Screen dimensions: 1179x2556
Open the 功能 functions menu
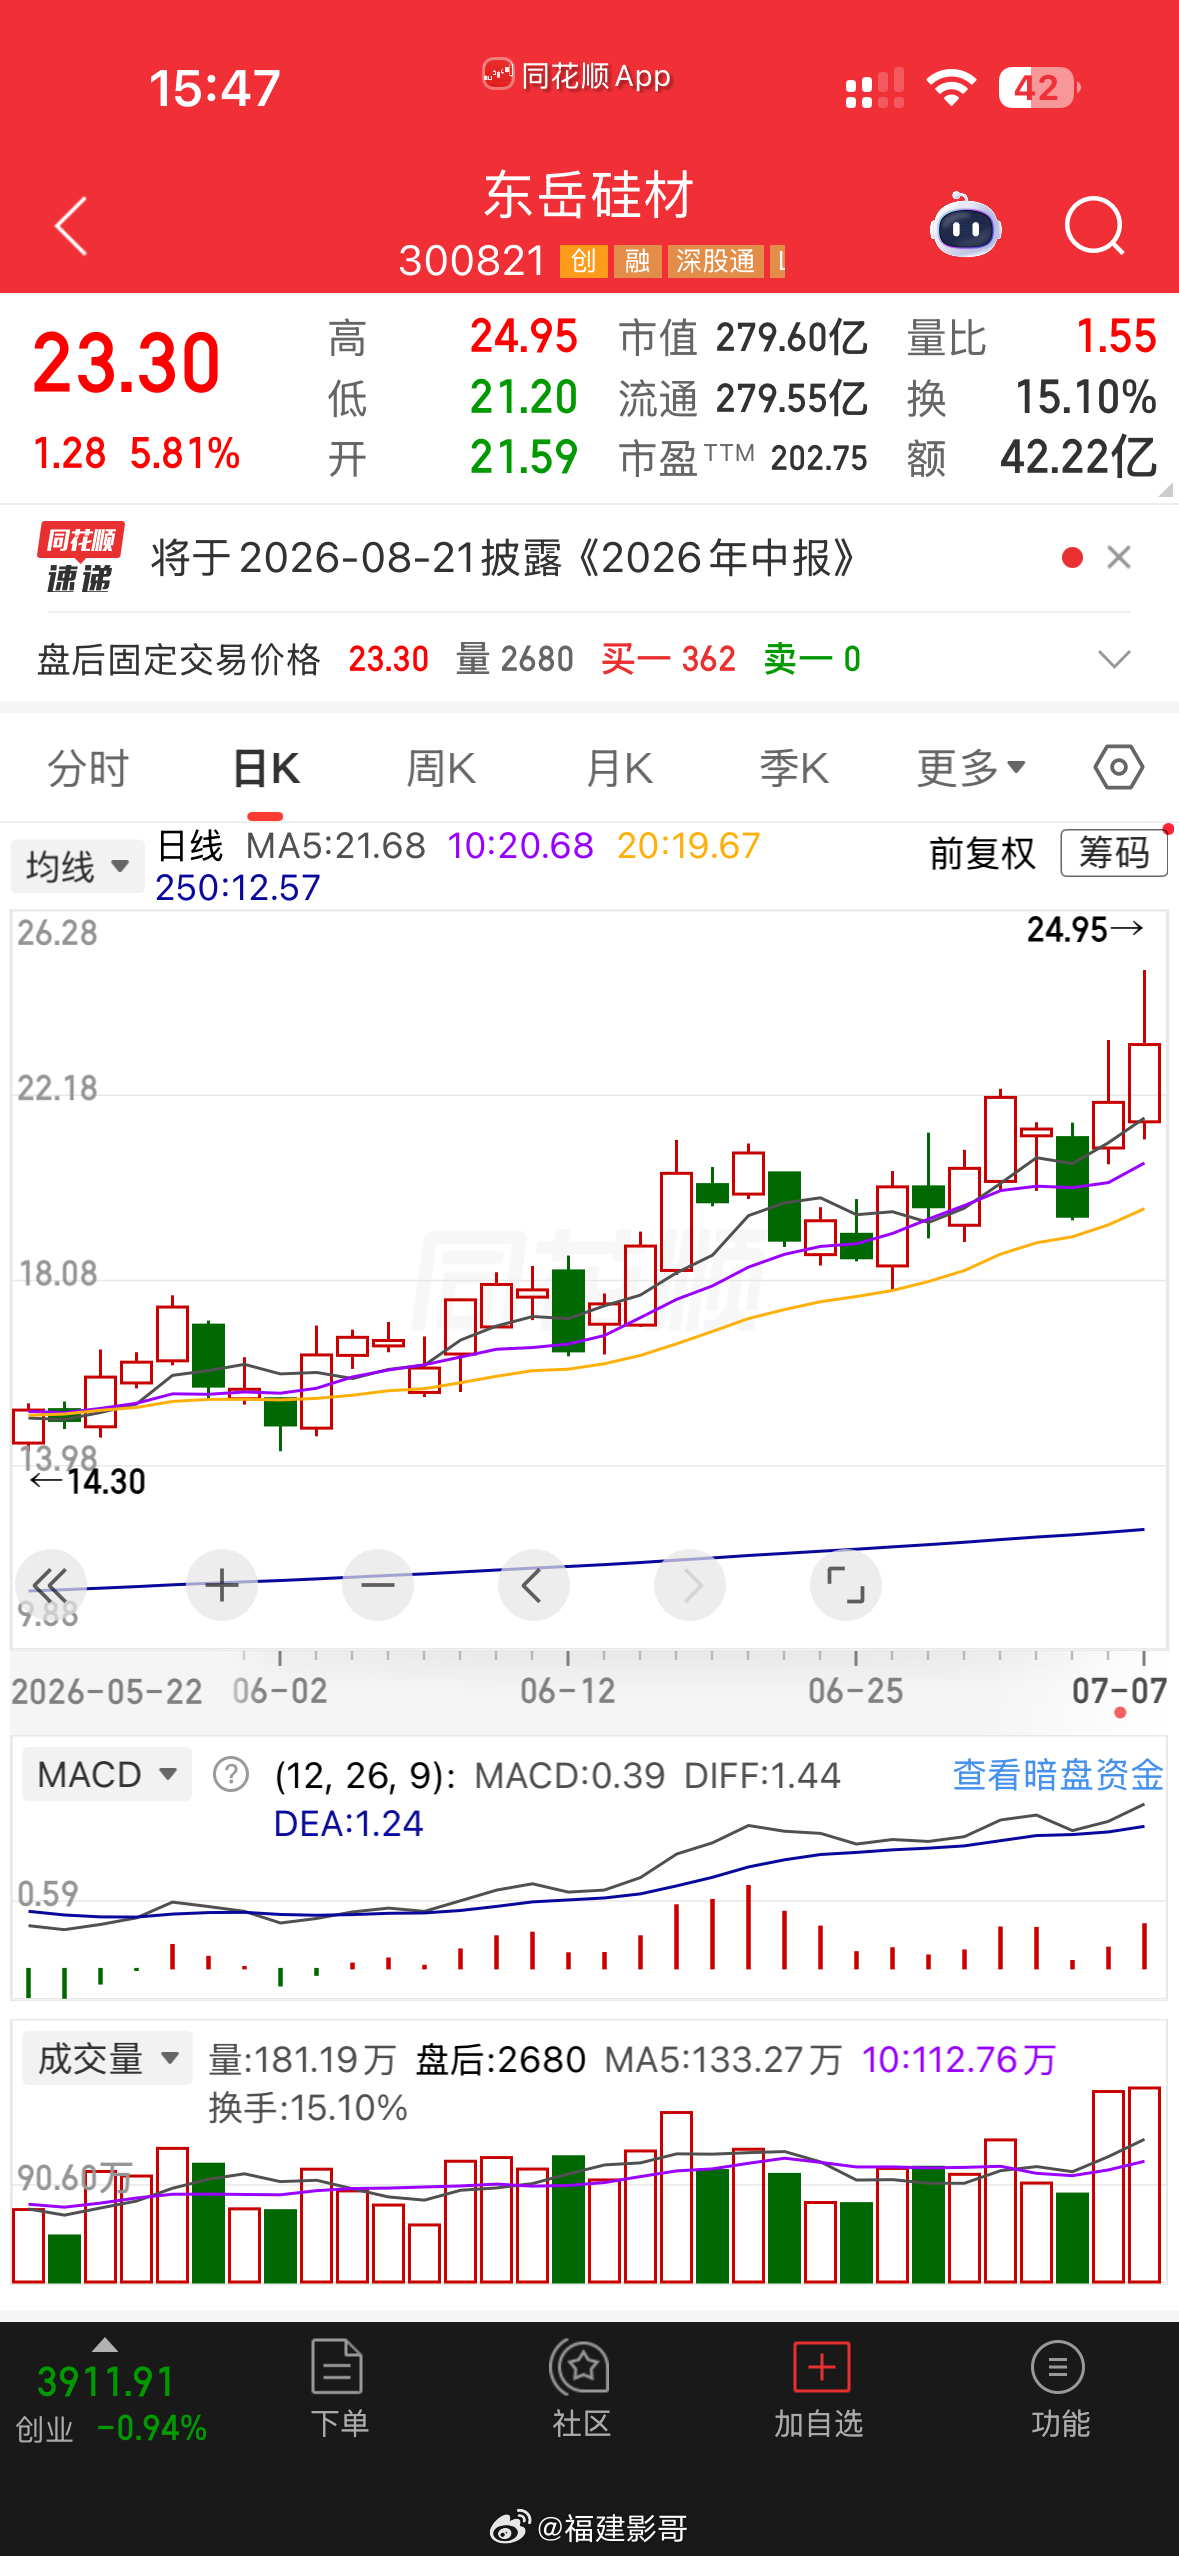(x=1059, y=2391)
